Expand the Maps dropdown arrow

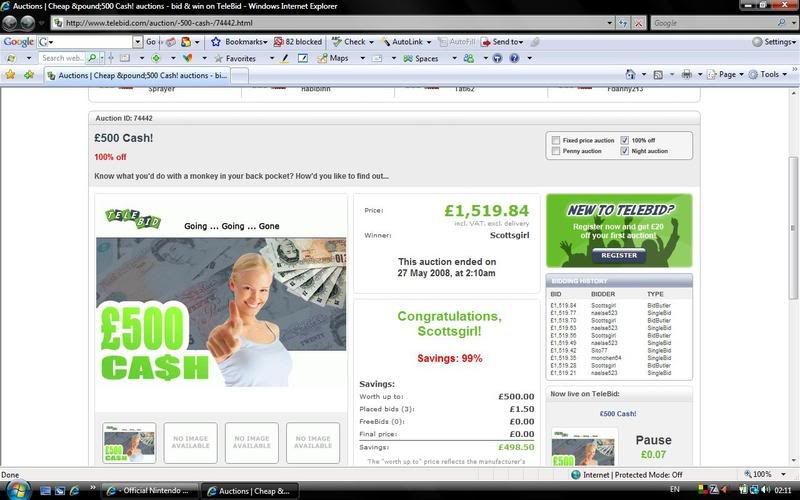tap(363, 59)
